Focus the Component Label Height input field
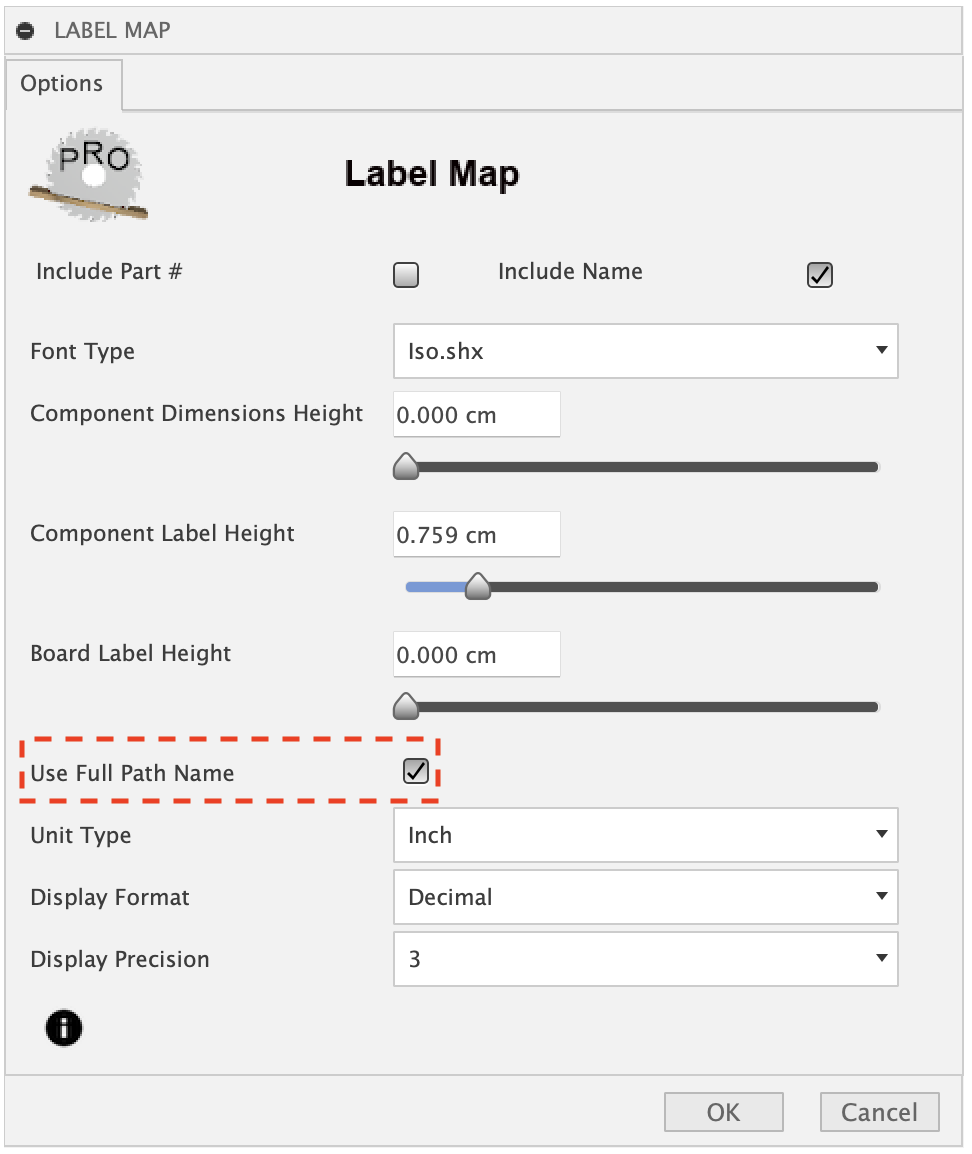Screen dimensions: 972x1154 (x=476, y=535)
